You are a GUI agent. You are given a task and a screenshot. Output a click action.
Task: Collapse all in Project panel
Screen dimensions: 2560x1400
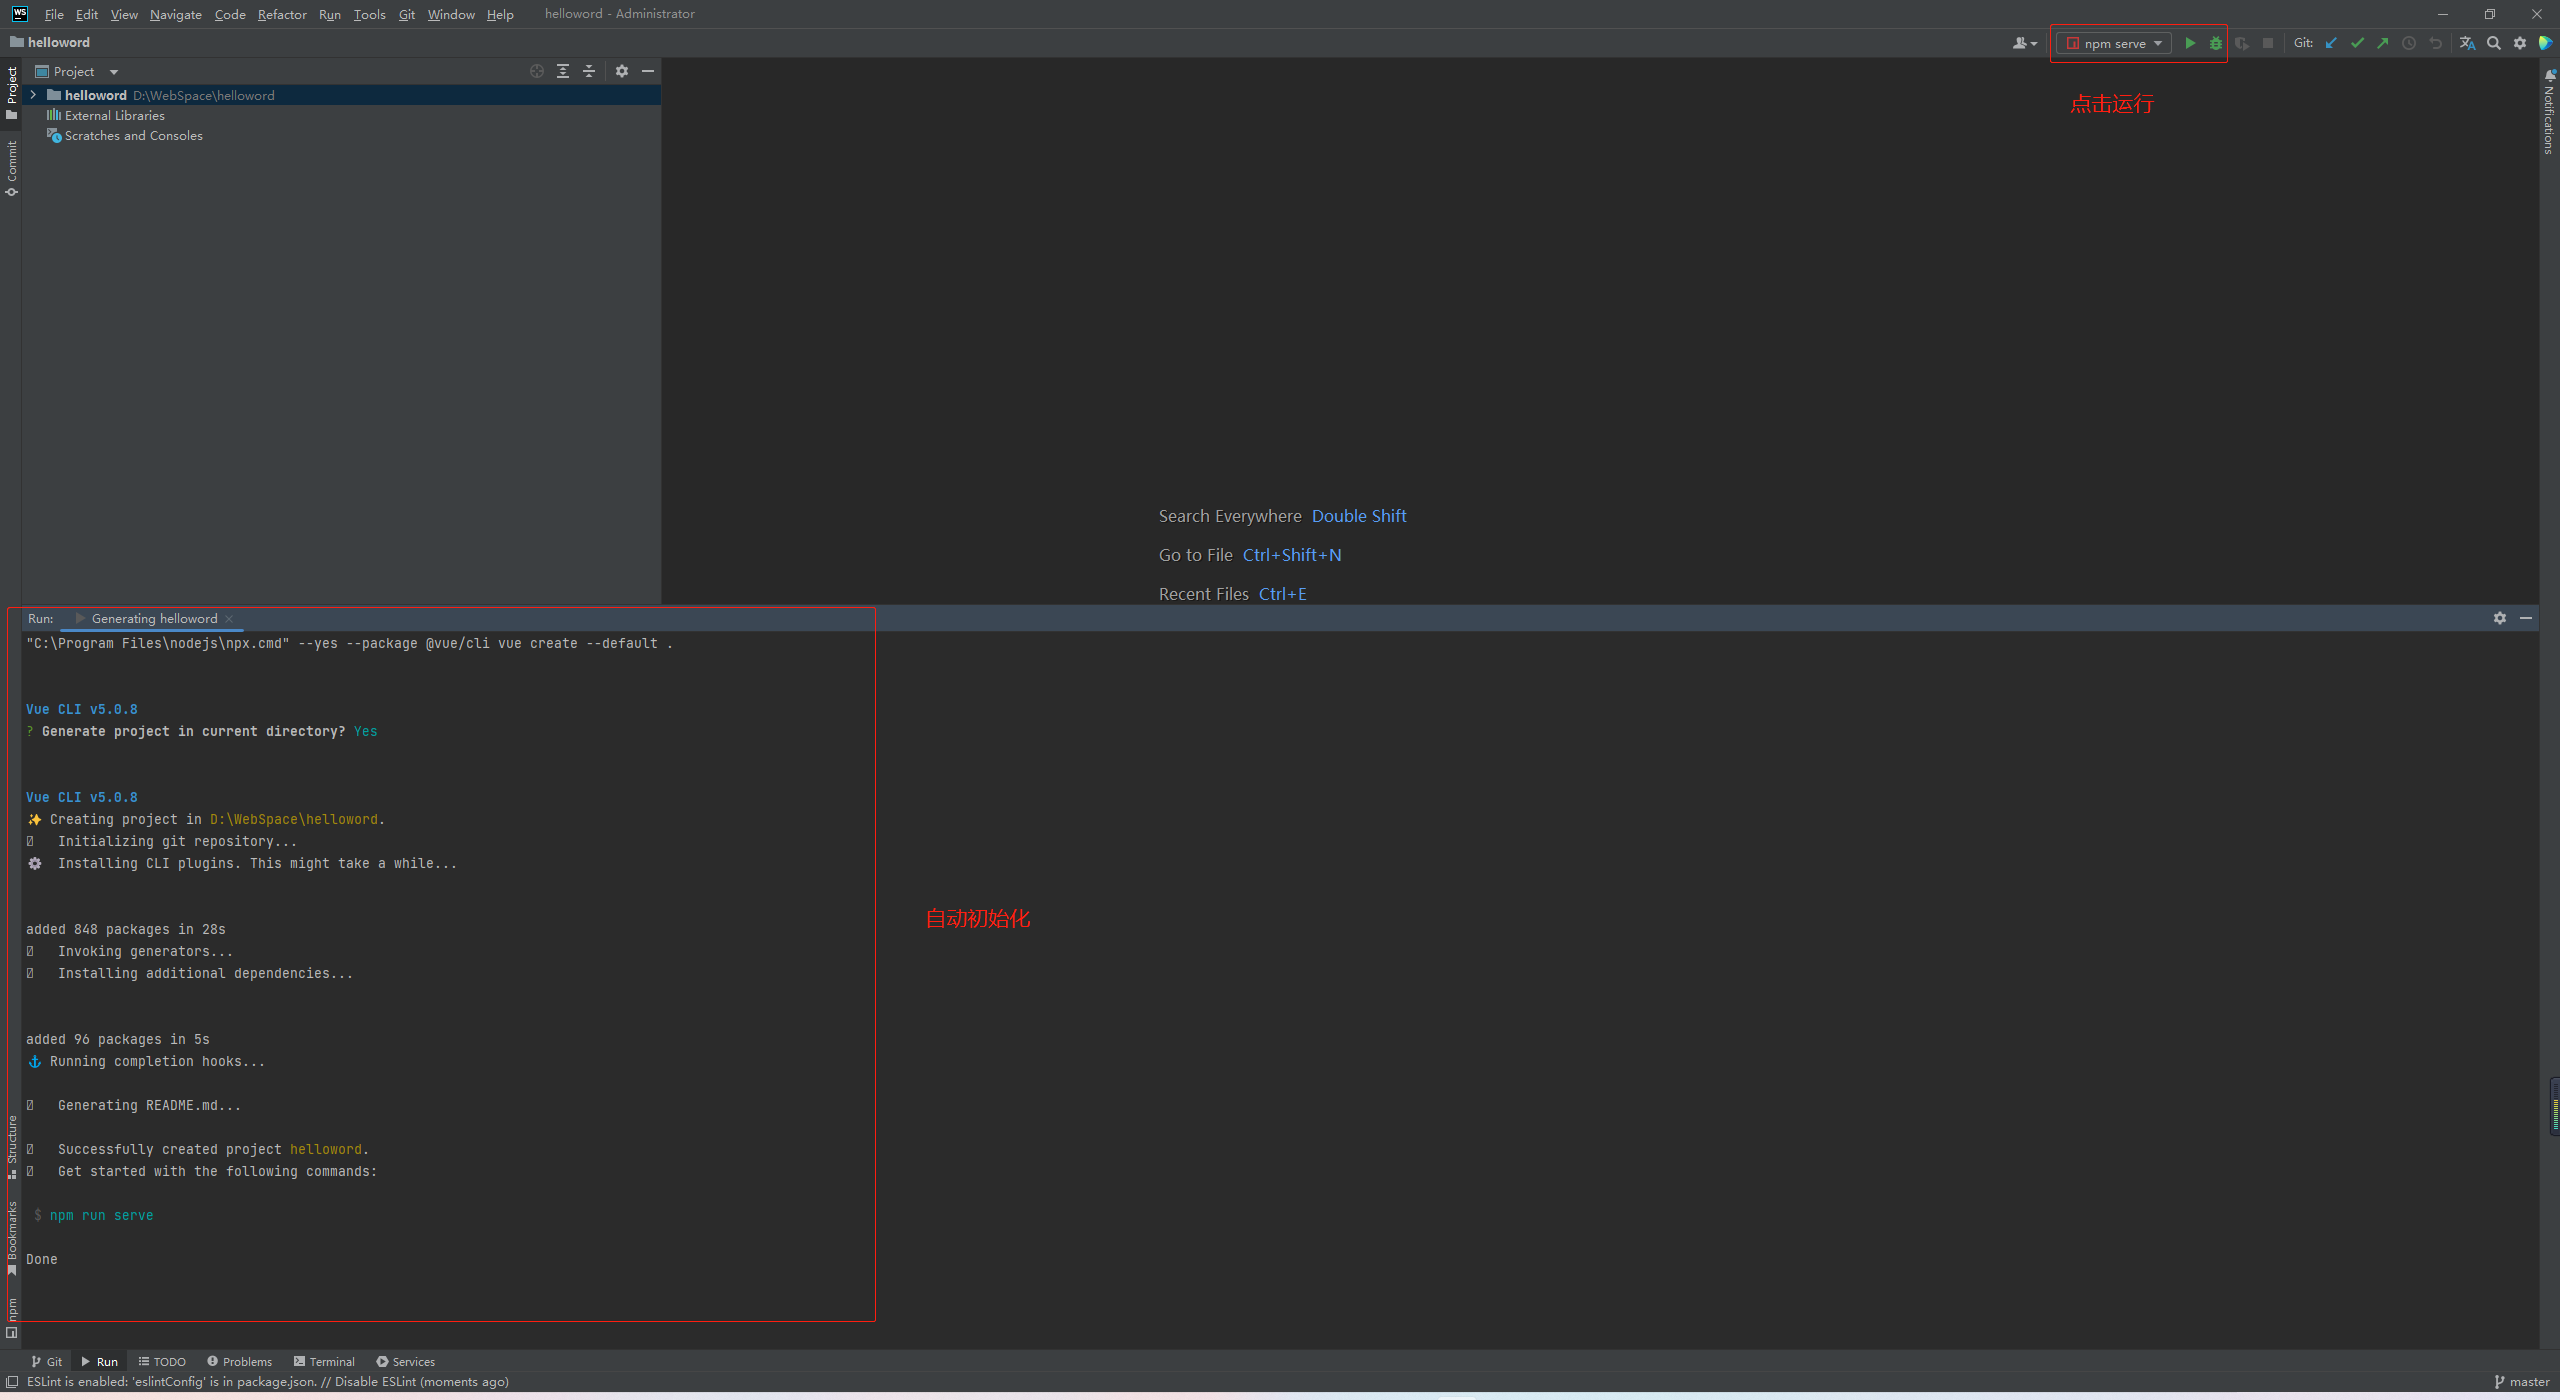[589, 71]
